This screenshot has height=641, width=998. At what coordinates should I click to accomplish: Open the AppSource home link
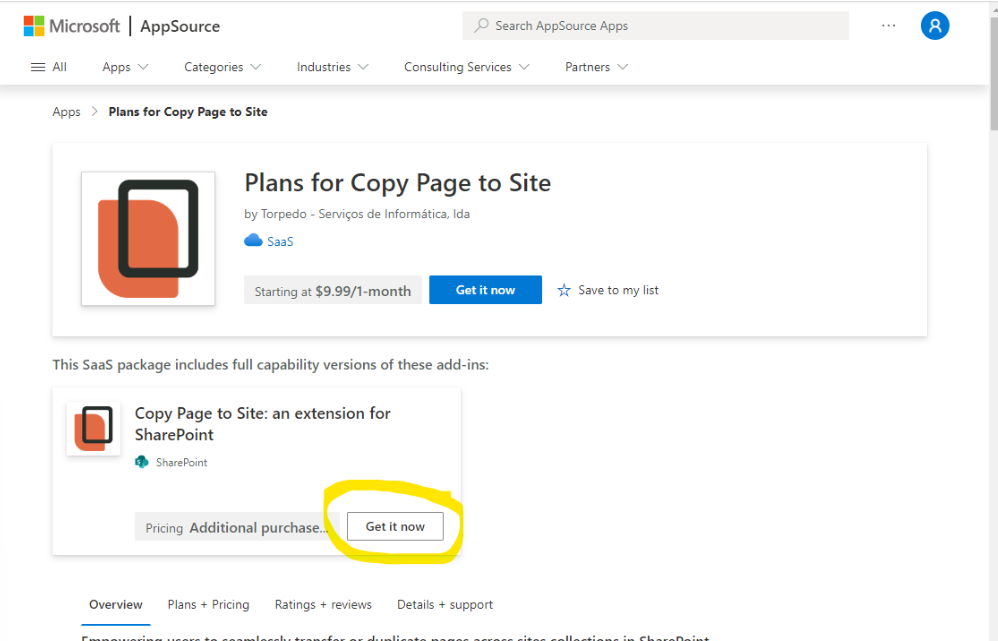pyautogui.click(x=180, y=26)
